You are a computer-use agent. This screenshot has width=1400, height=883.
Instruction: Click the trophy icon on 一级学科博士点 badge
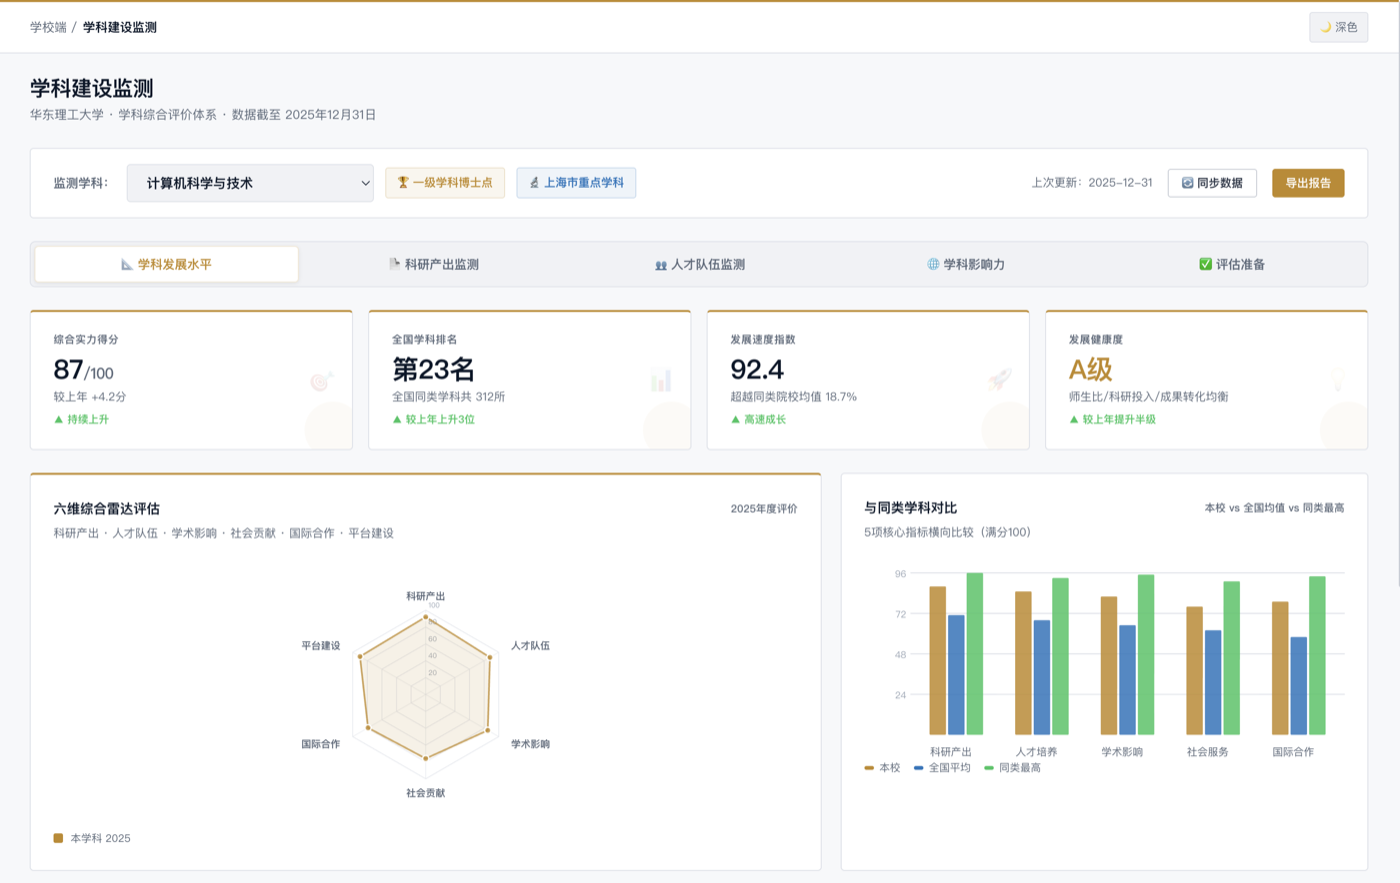point(403,183)
